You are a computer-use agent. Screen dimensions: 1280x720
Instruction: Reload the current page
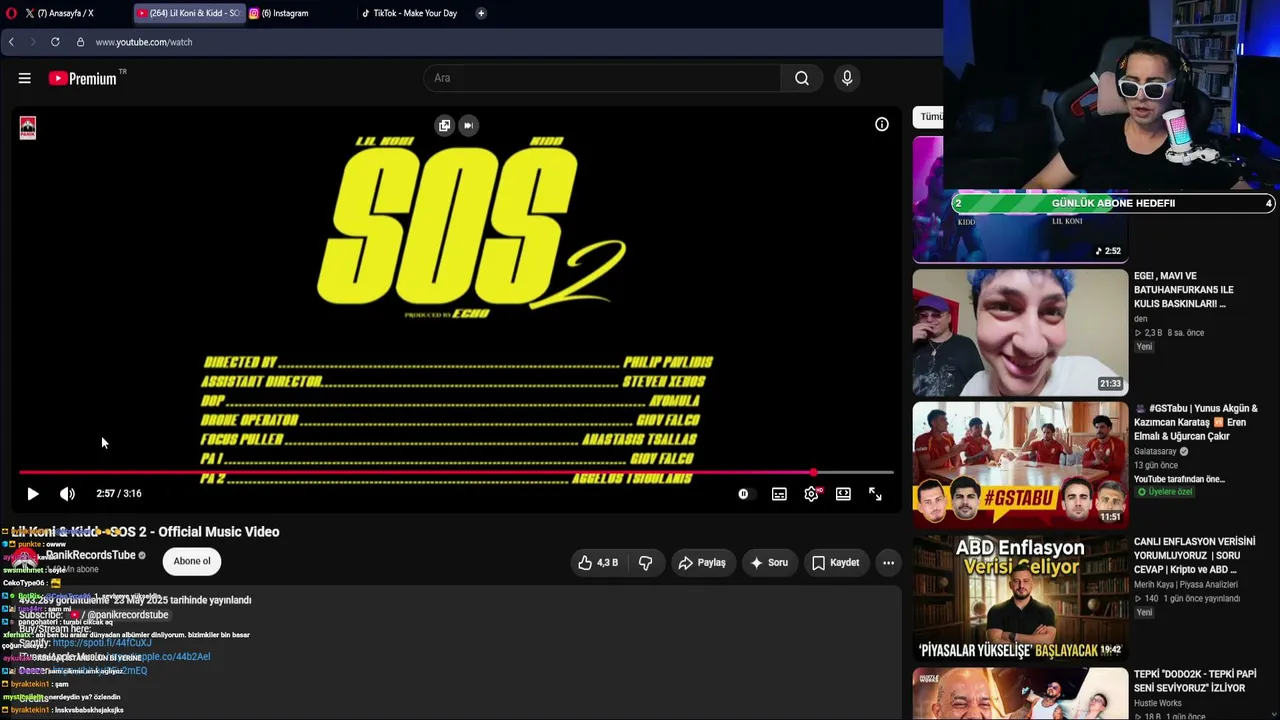coord(55,42)
